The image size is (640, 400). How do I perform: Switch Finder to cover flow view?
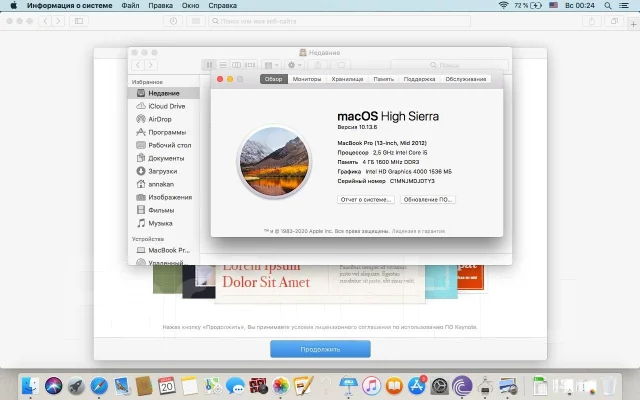pos(250,65)
